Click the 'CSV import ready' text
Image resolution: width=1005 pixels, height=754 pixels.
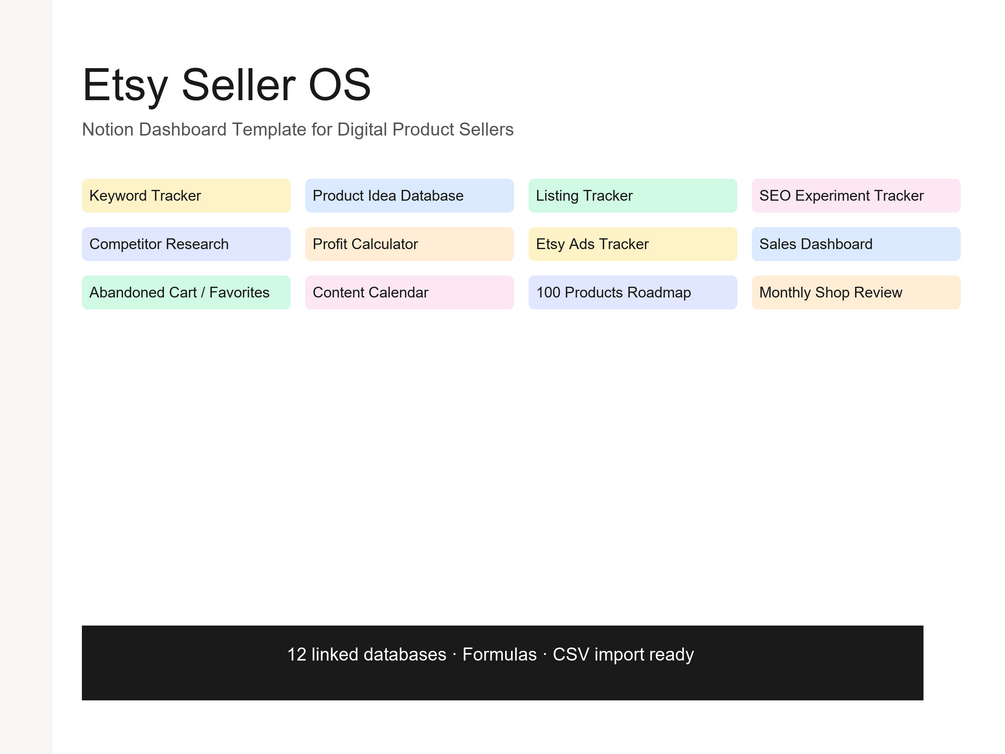click(x=623, y=655)
